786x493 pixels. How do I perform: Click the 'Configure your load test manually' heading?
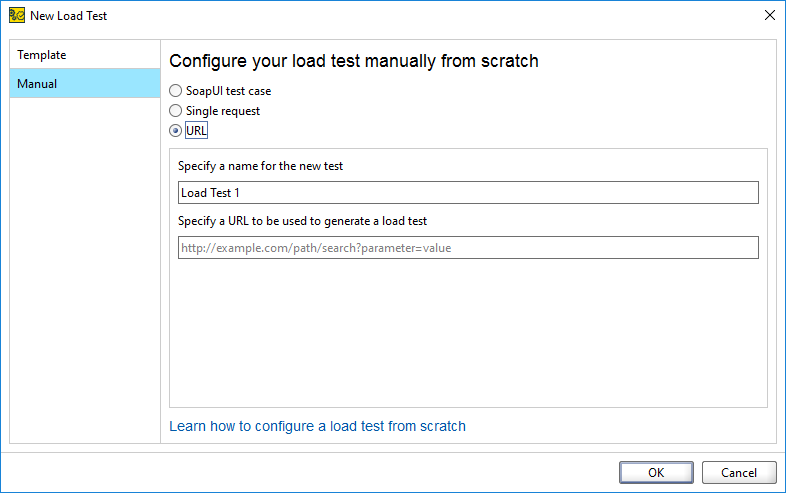pos(354,61)
